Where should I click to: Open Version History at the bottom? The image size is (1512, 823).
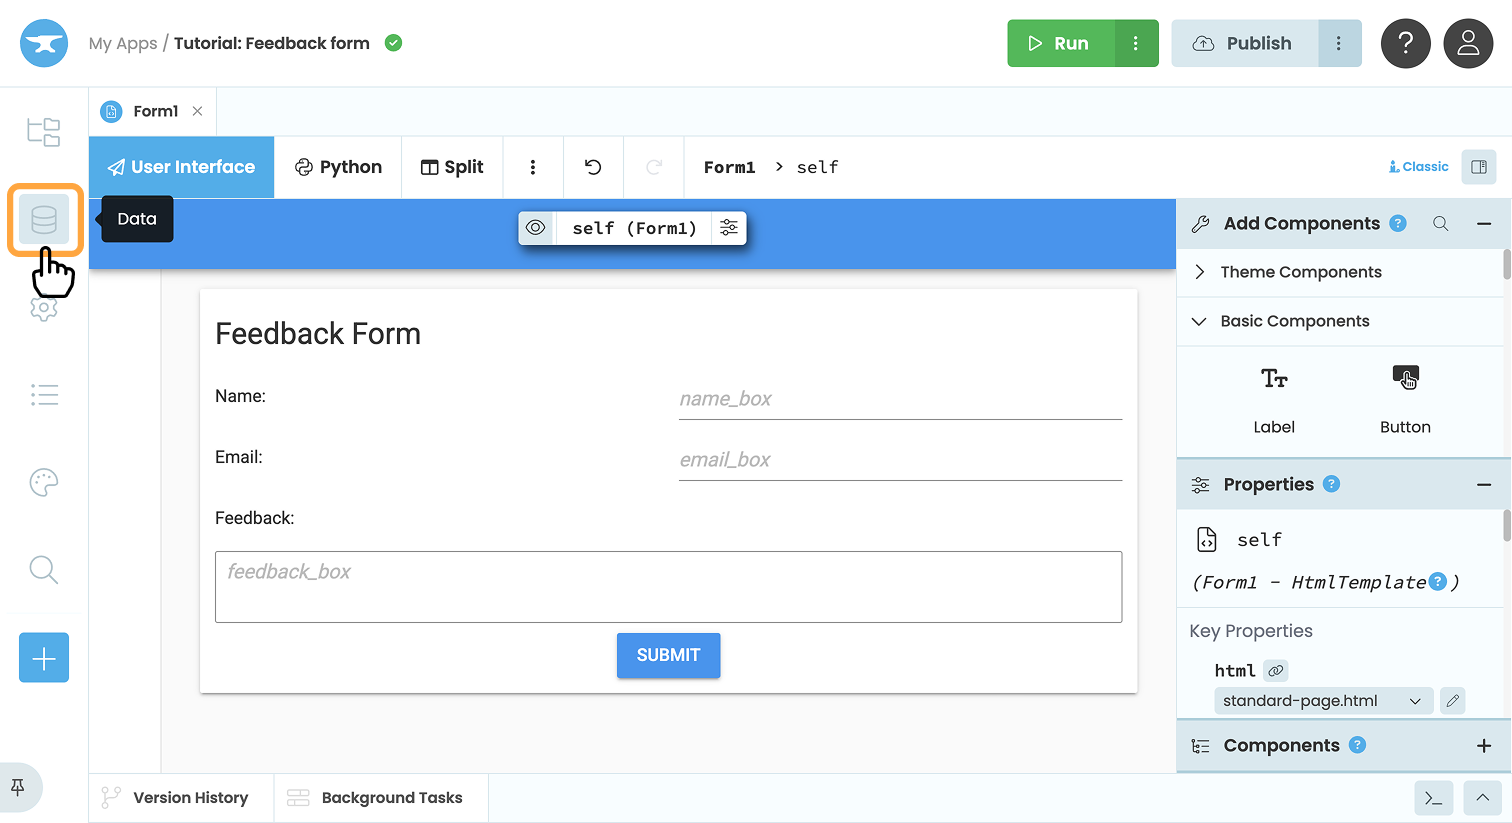coord(180,797)
